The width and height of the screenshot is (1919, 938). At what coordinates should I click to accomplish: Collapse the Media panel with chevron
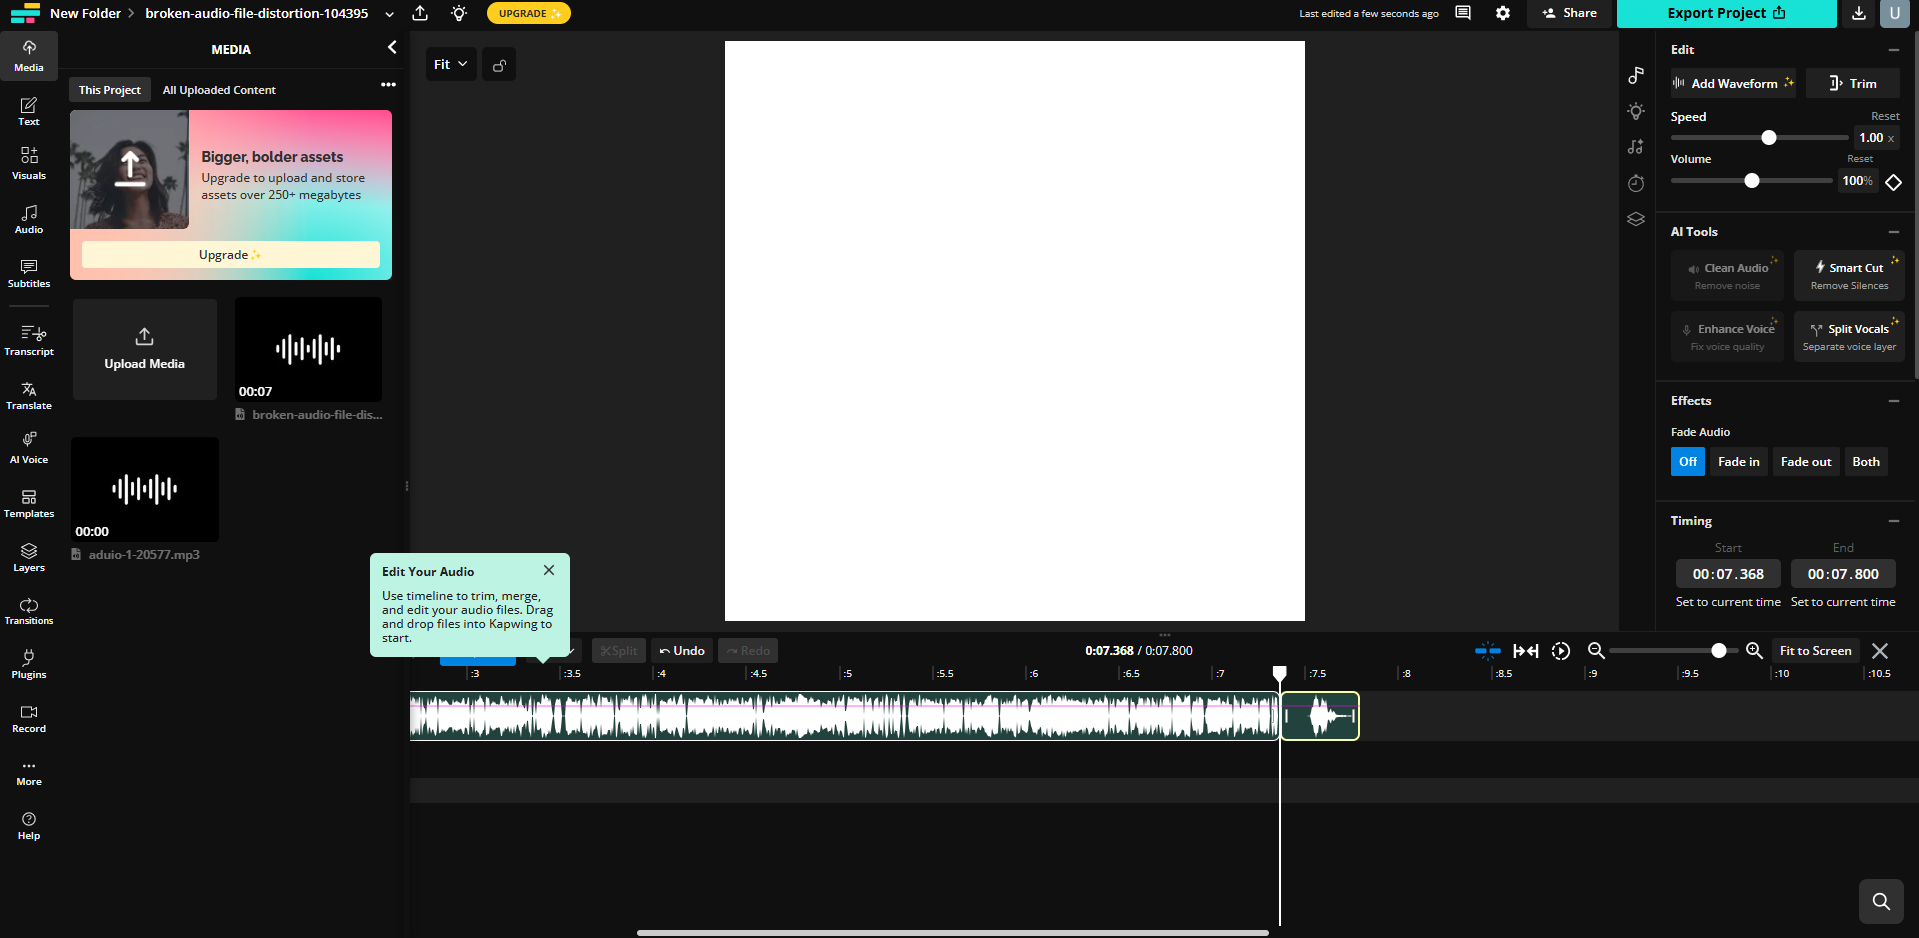pos(392,48)
